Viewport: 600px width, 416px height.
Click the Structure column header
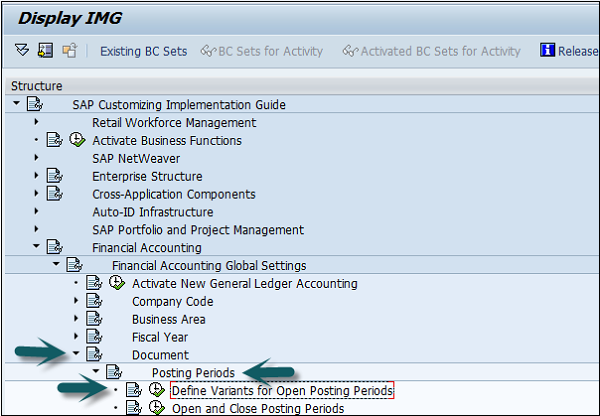(x=36, y=87)
